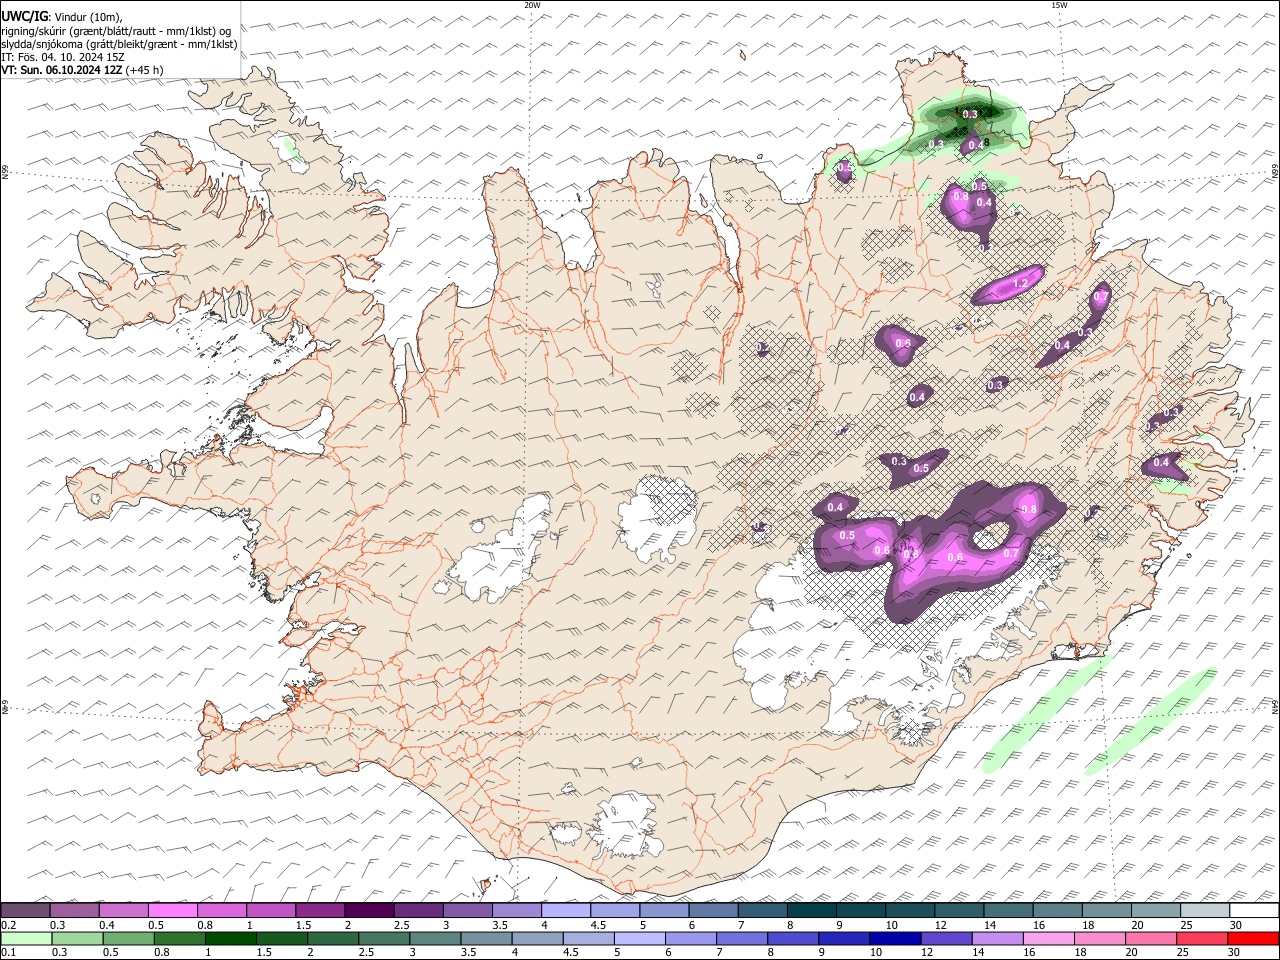Screen dimensions: 1280x960
Task: Click the dark teal upper-row swatch starting at 8
Action: click(x=812, y=910)
